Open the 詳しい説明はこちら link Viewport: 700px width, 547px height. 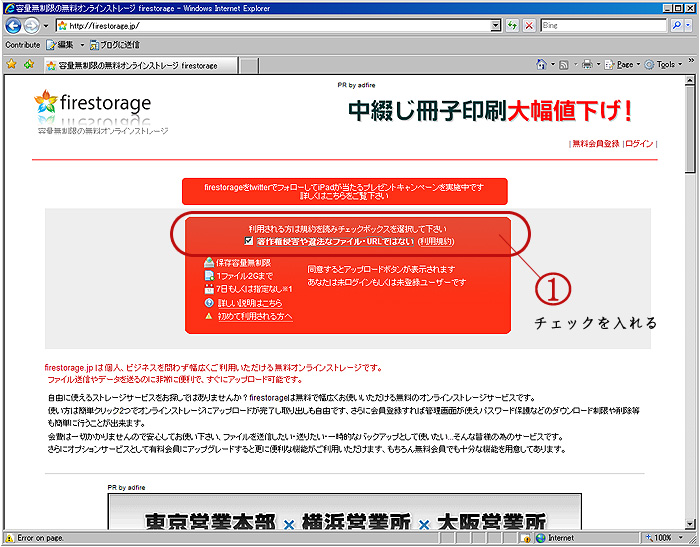click(250, 303)
